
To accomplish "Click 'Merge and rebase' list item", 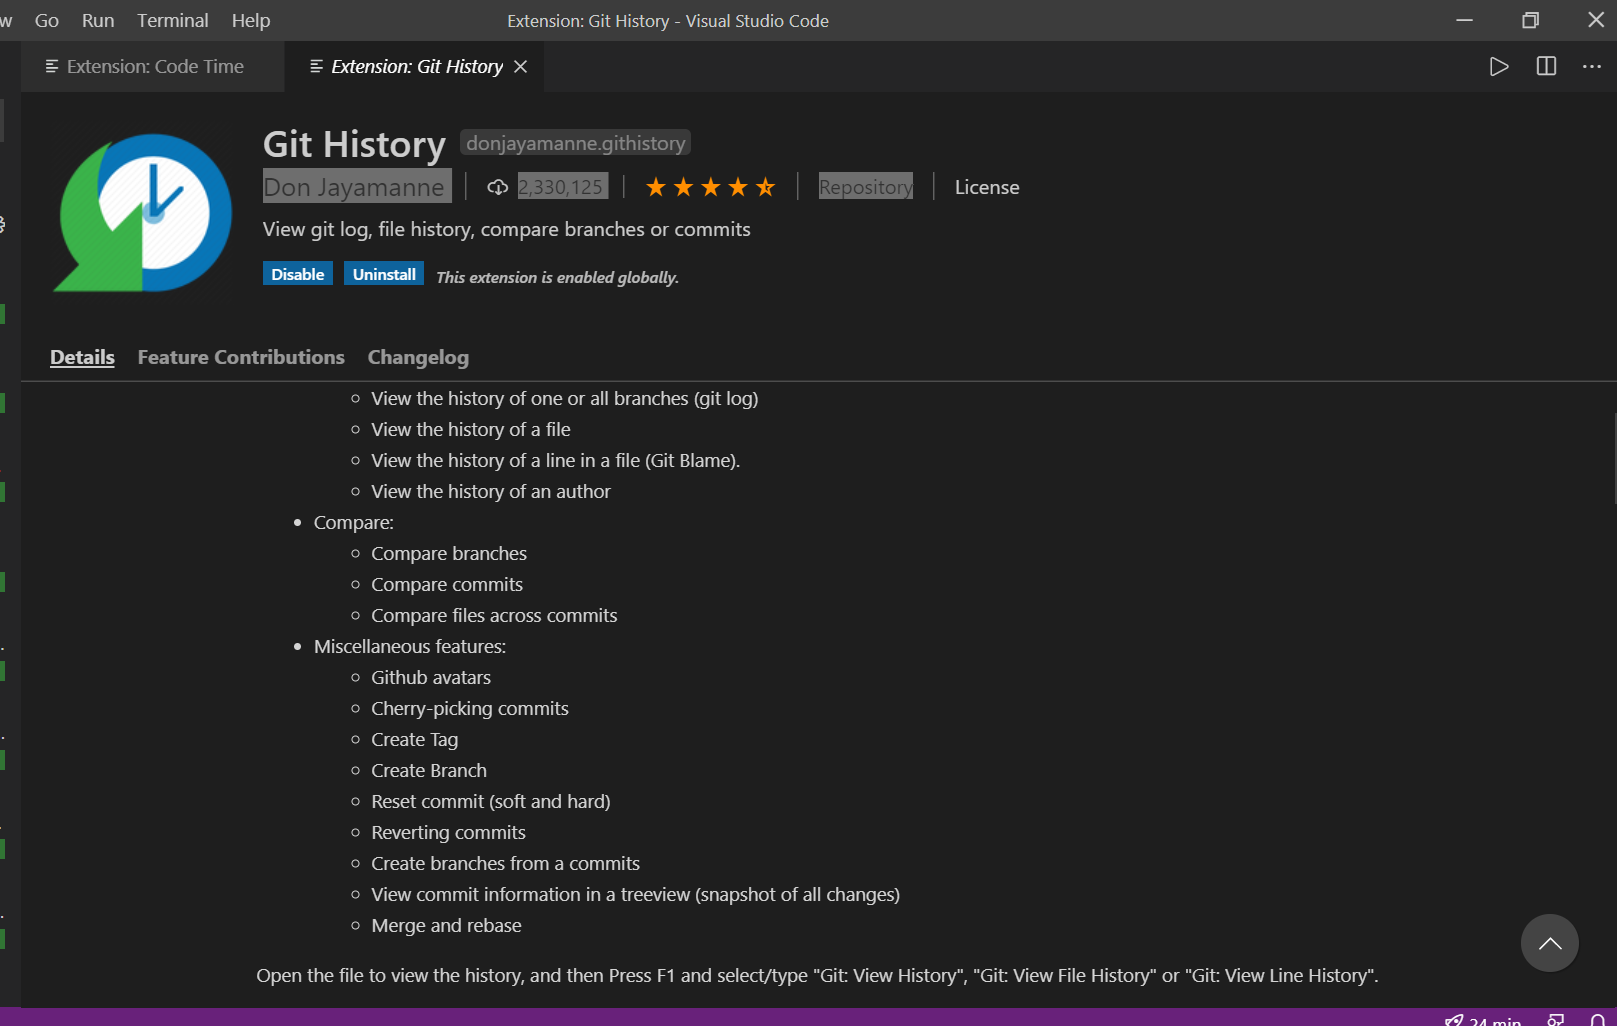I will coord(446,925).
